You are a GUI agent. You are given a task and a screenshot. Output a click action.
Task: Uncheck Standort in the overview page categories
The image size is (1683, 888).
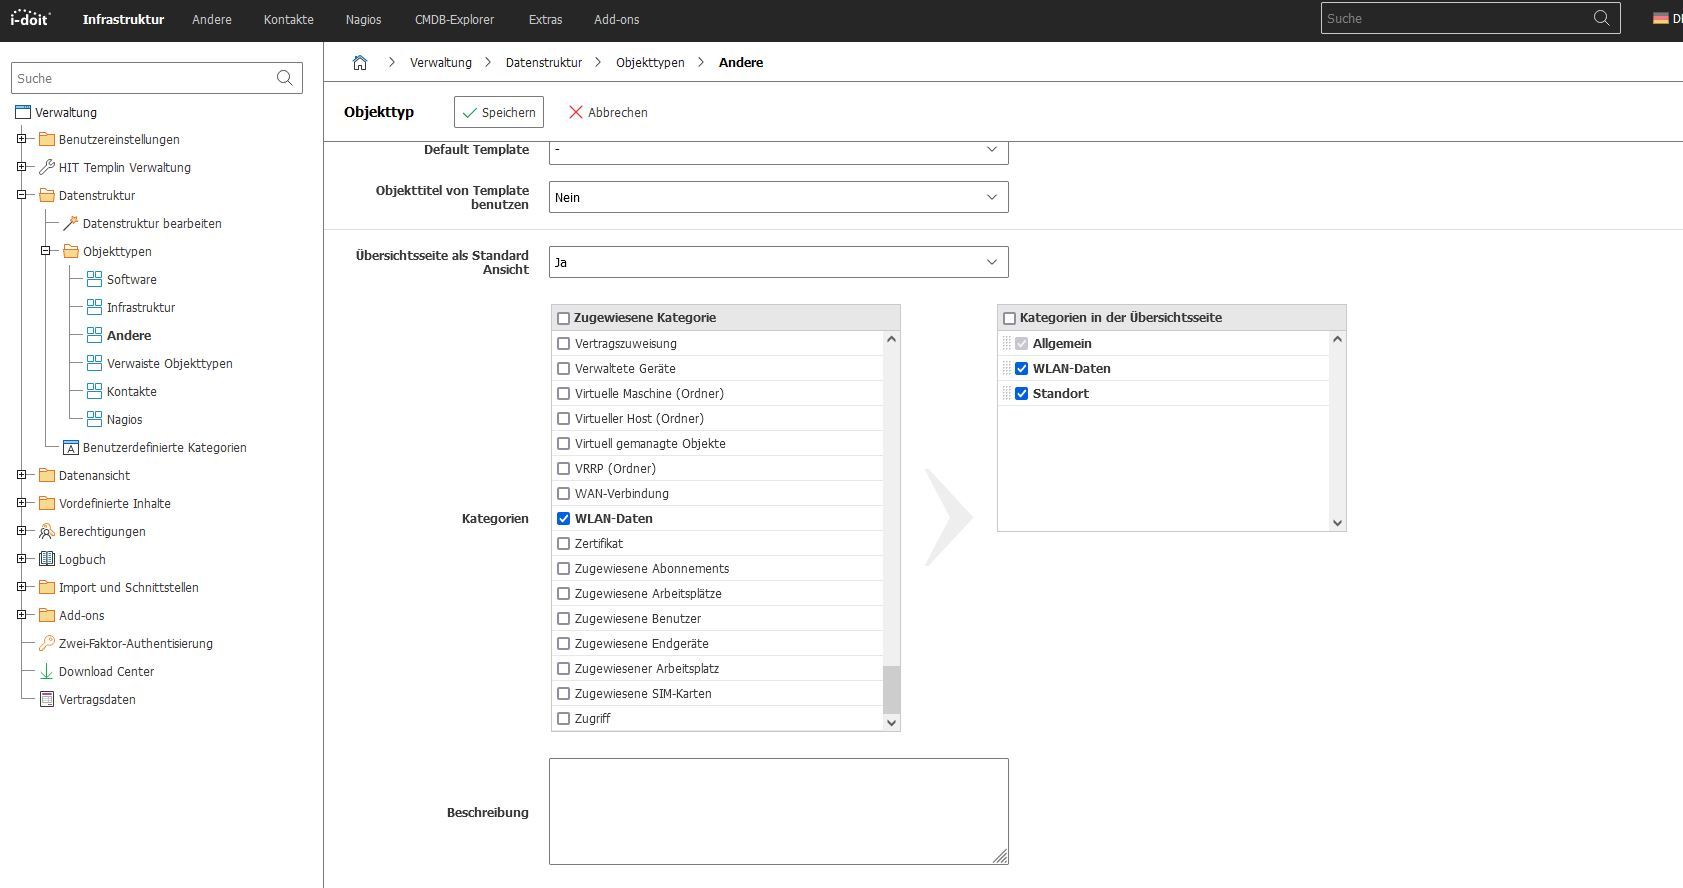point(1021,393)
